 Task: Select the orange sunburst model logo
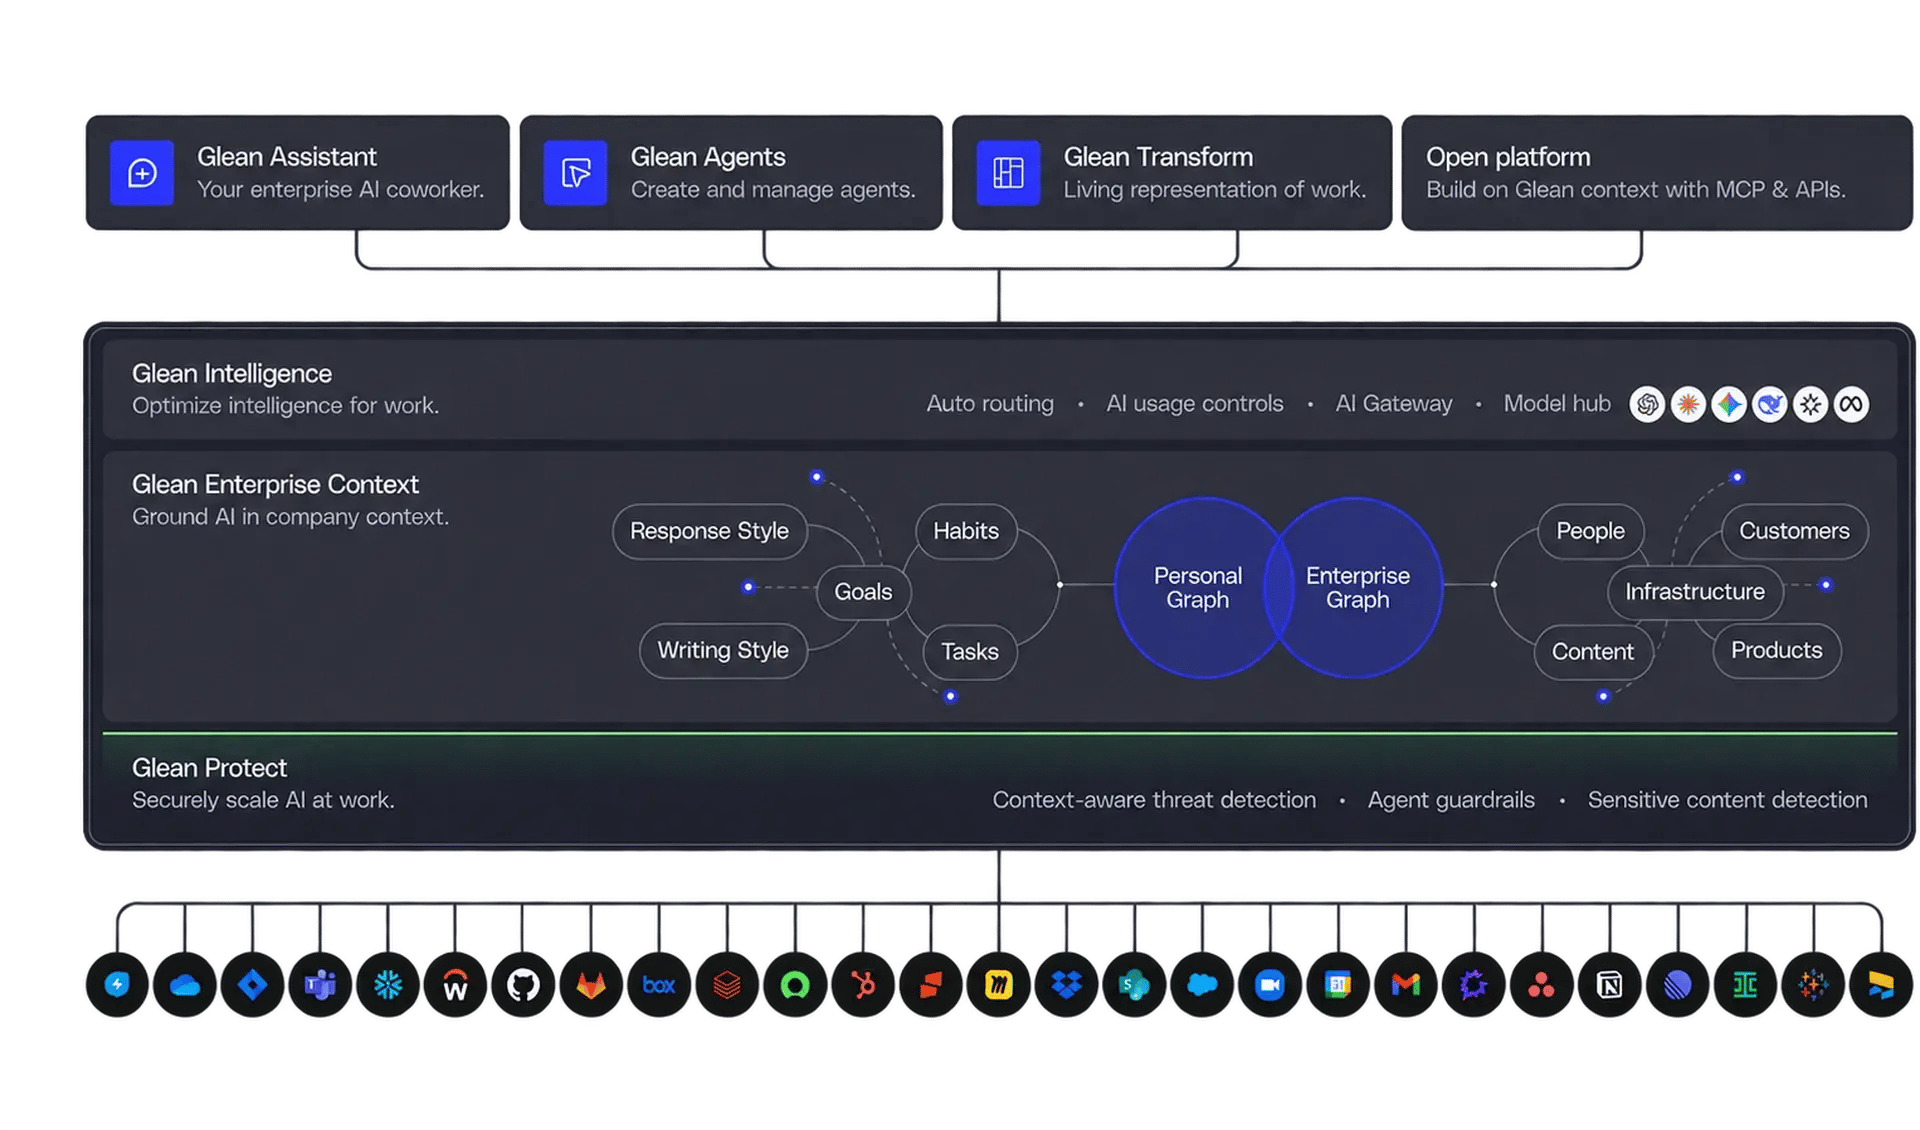[x=1688, y=404]
